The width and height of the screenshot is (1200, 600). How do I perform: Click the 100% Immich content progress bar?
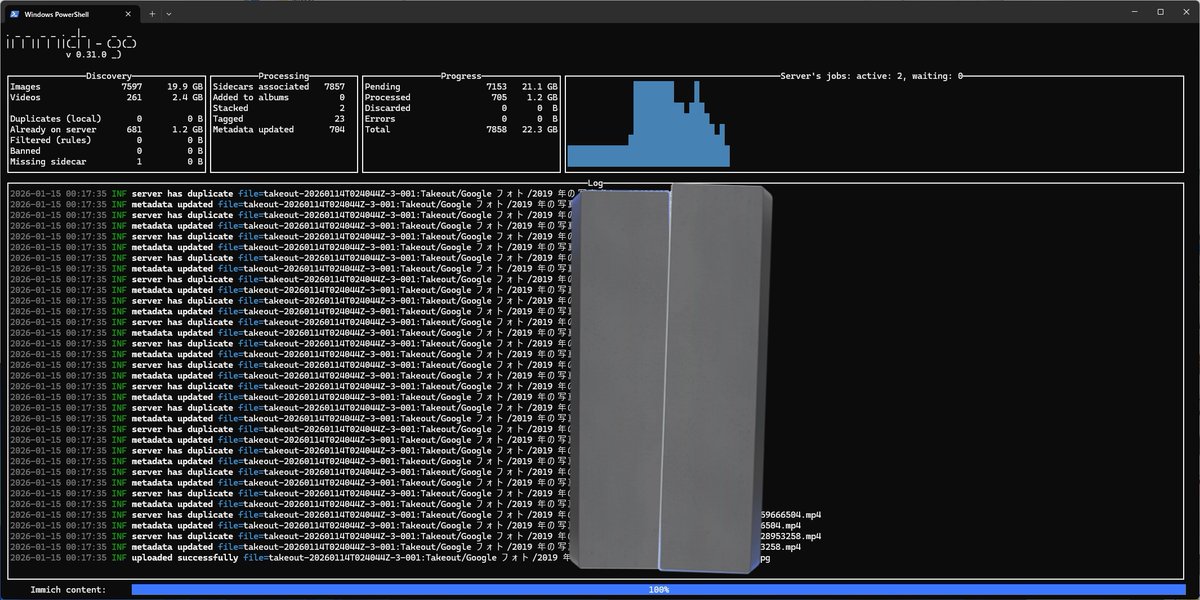(x=659, y=590)
